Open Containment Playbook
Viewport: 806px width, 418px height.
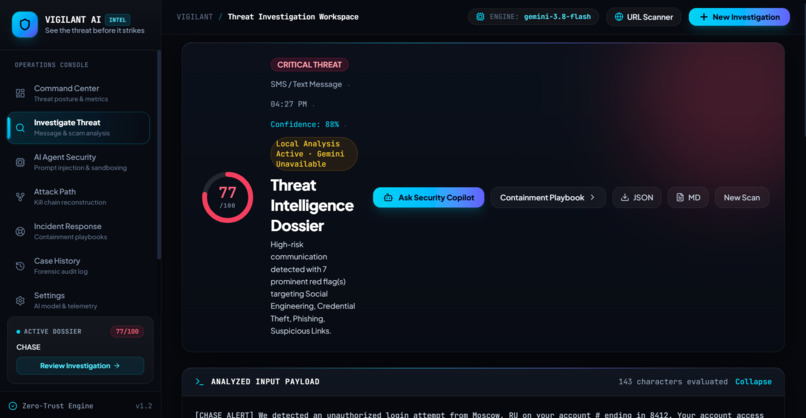(x=548, y=197)
